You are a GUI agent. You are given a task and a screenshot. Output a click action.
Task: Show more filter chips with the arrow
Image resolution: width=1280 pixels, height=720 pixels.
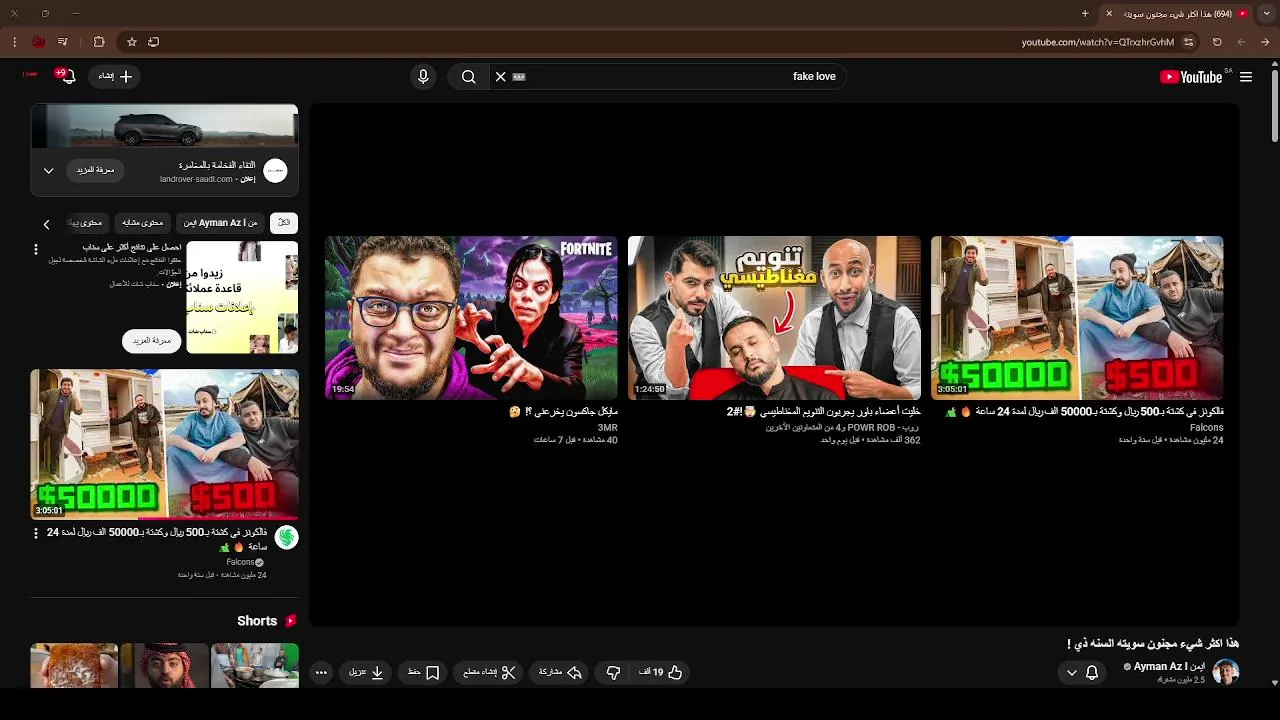tap(46, 224)
